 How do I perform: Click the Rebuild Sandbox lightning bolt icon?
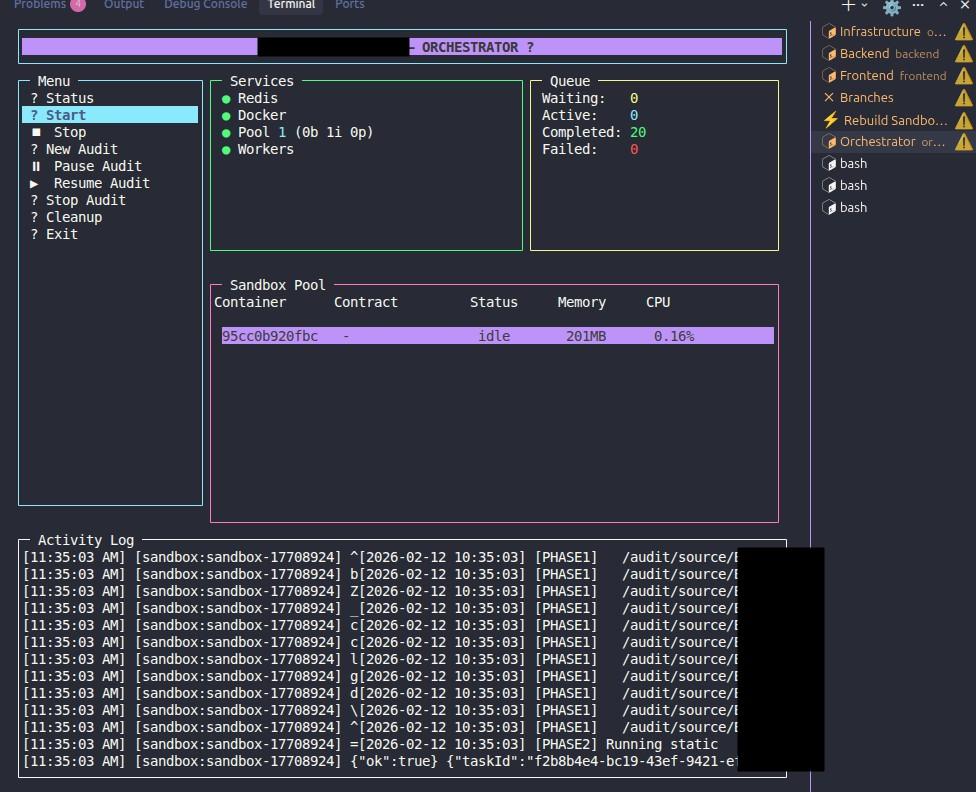click(x=830, y=120)
